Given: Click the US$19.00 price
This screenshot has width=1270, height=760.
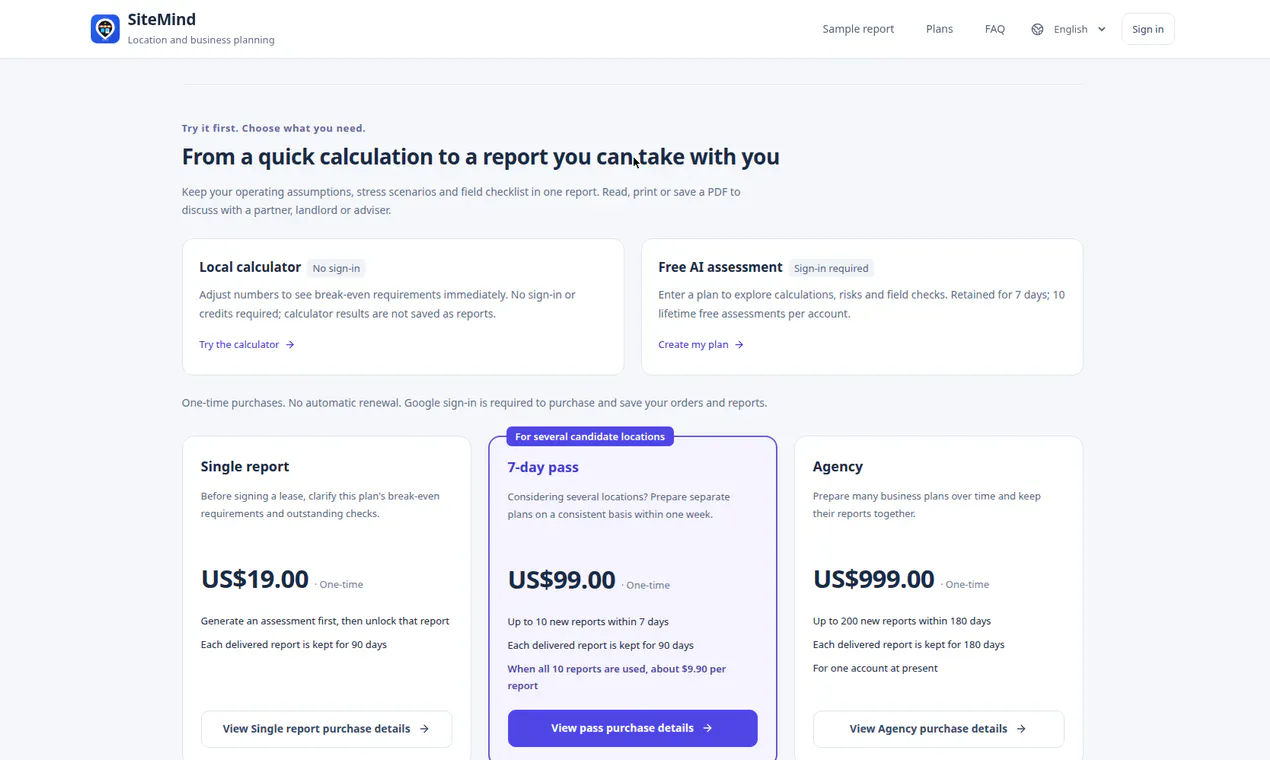Looking at the screenshot, I should click(255, 580).
